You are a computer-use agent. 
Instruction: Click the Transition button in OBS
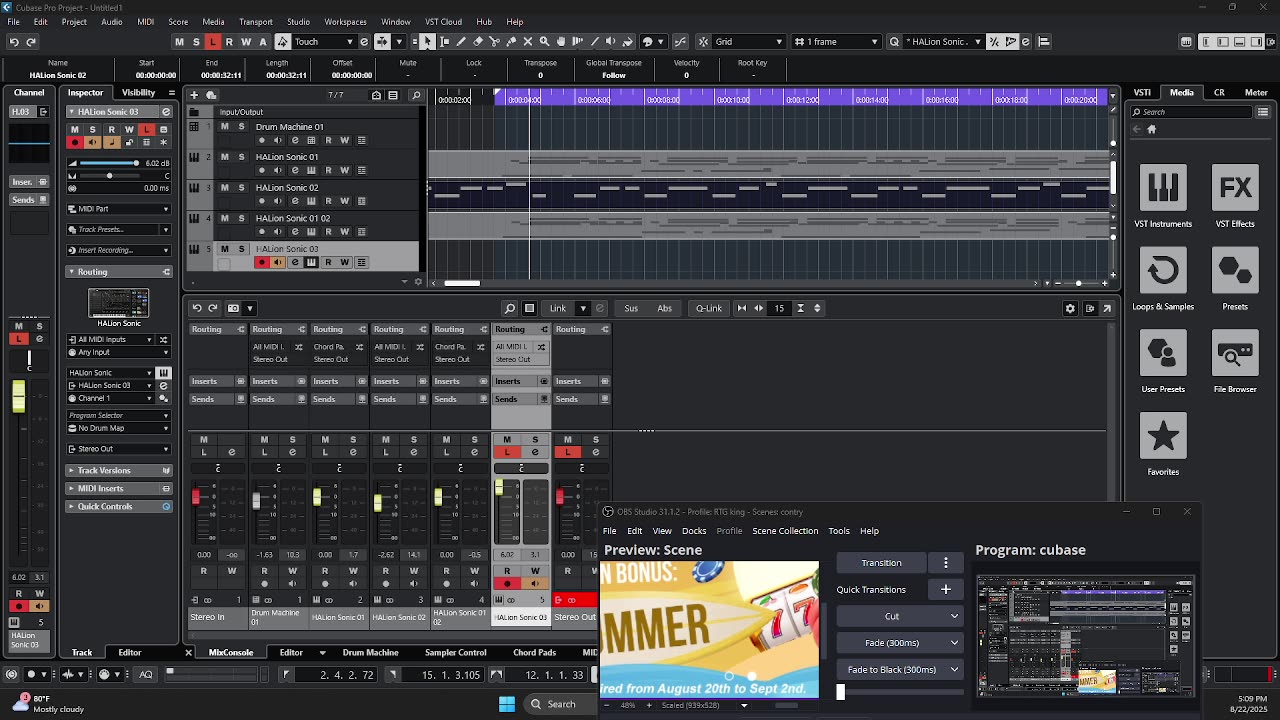881,563
